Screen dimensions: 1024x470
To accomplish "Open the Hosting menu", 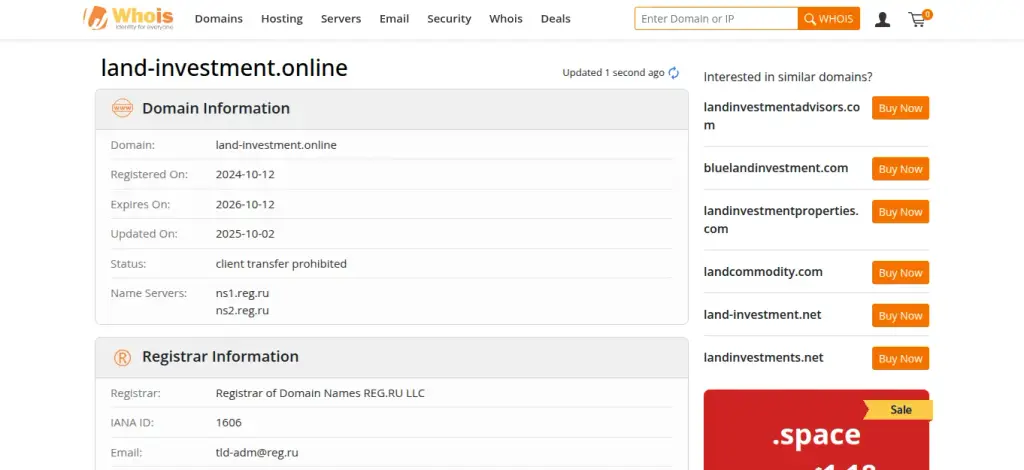I will click(x=282, y=19).
